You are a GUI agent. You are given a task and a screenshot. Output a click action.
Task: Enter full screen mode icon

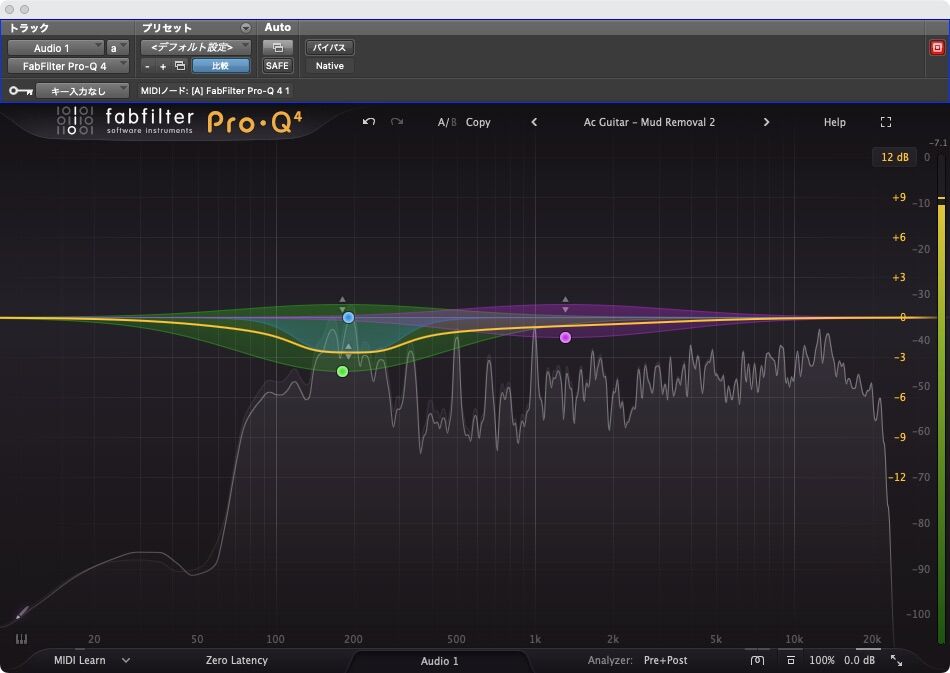pyautogui.click(x=885, y=122)
